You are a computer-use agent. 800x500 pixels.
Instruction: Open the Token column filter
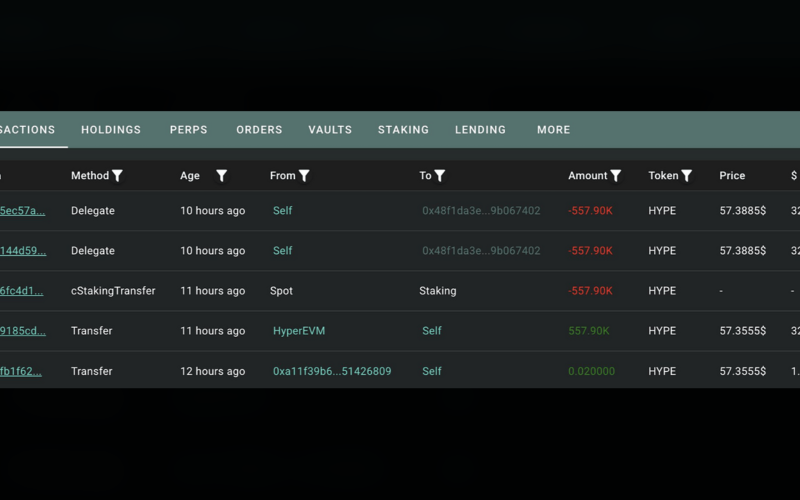[687, 176]
